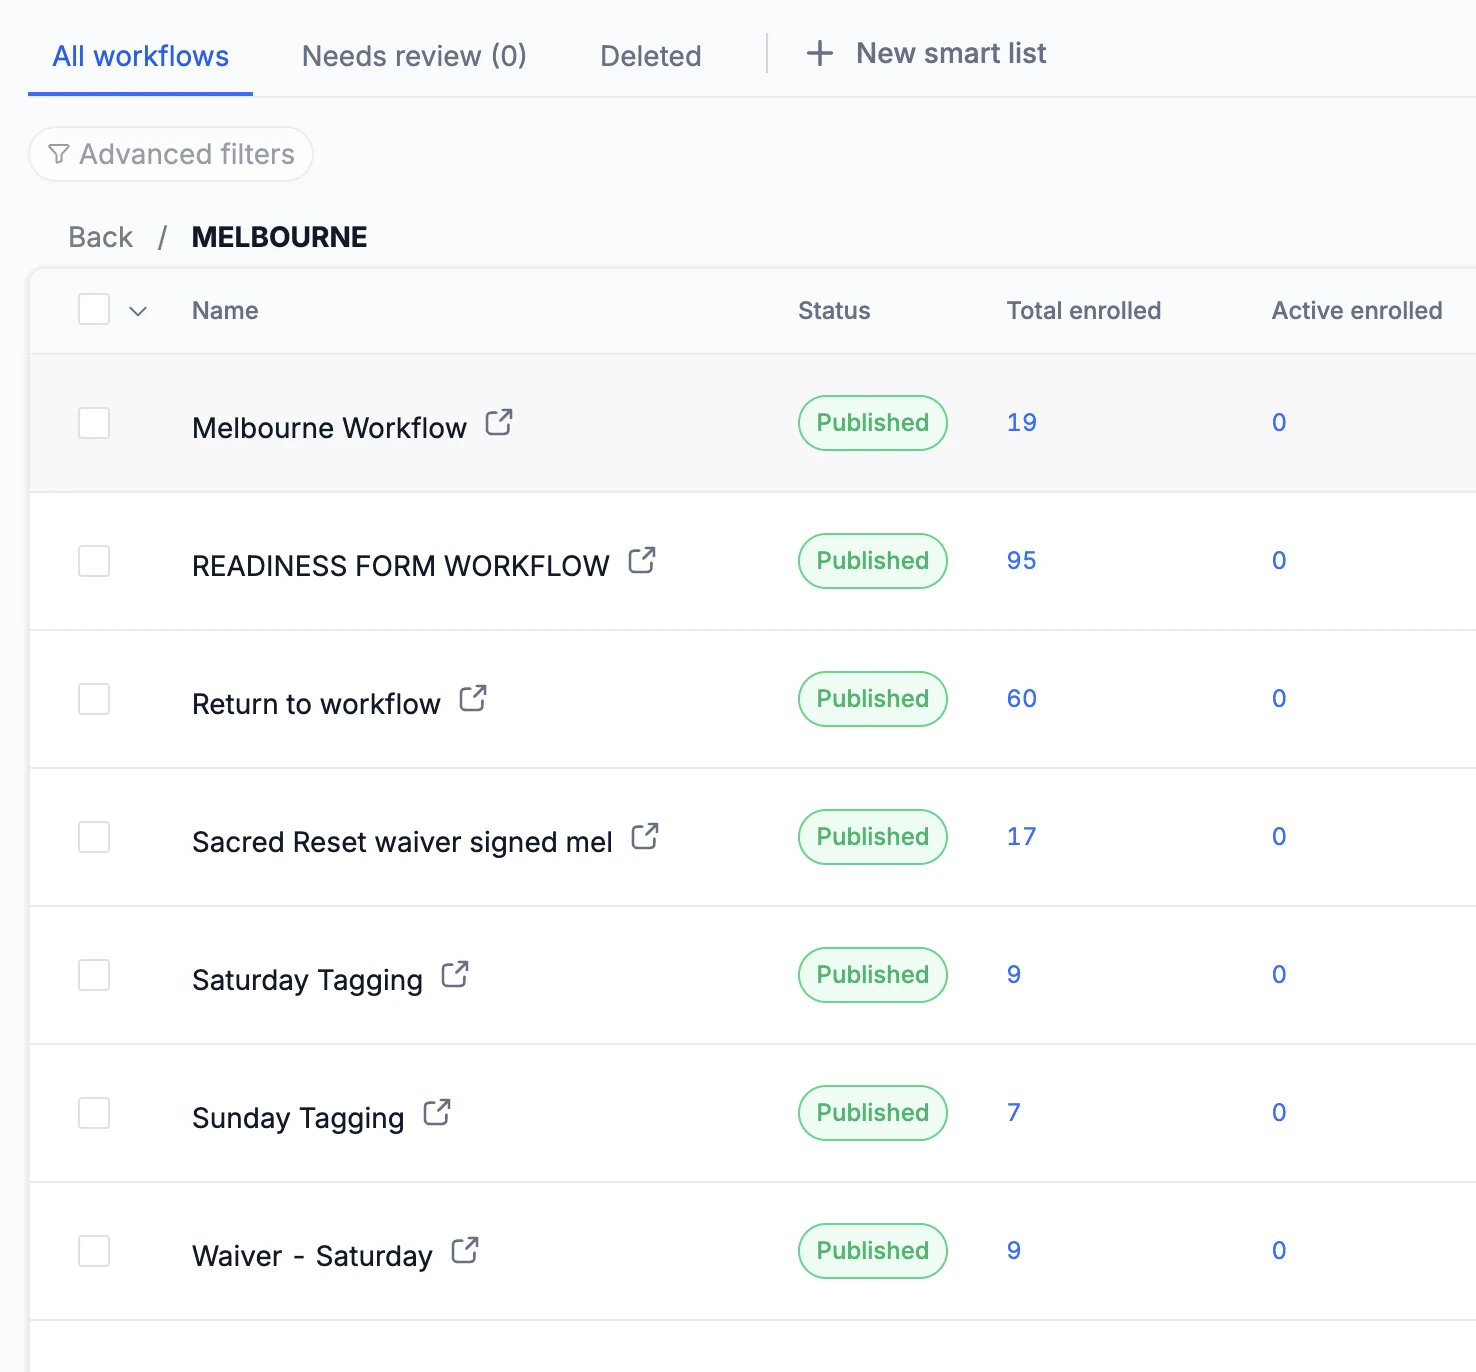
Task: Expand the bulk selection dropdown chevron
Action: click(138, 311)
